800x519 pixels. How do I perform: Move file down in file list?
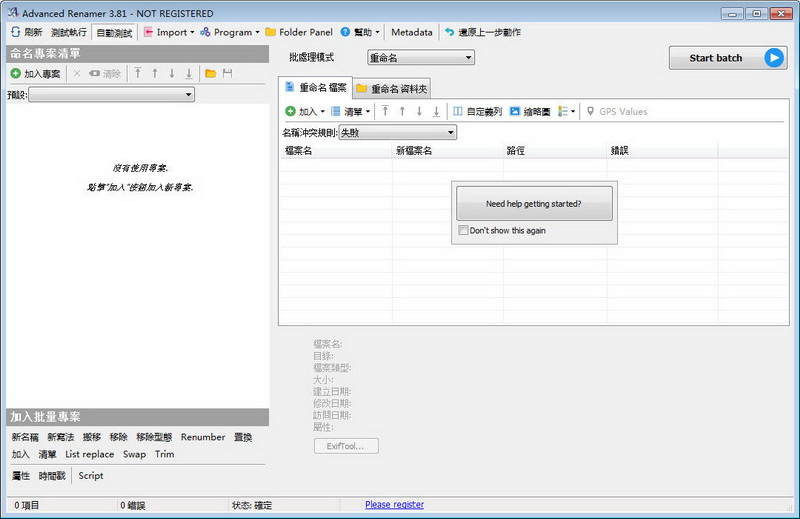click(419, 111)
